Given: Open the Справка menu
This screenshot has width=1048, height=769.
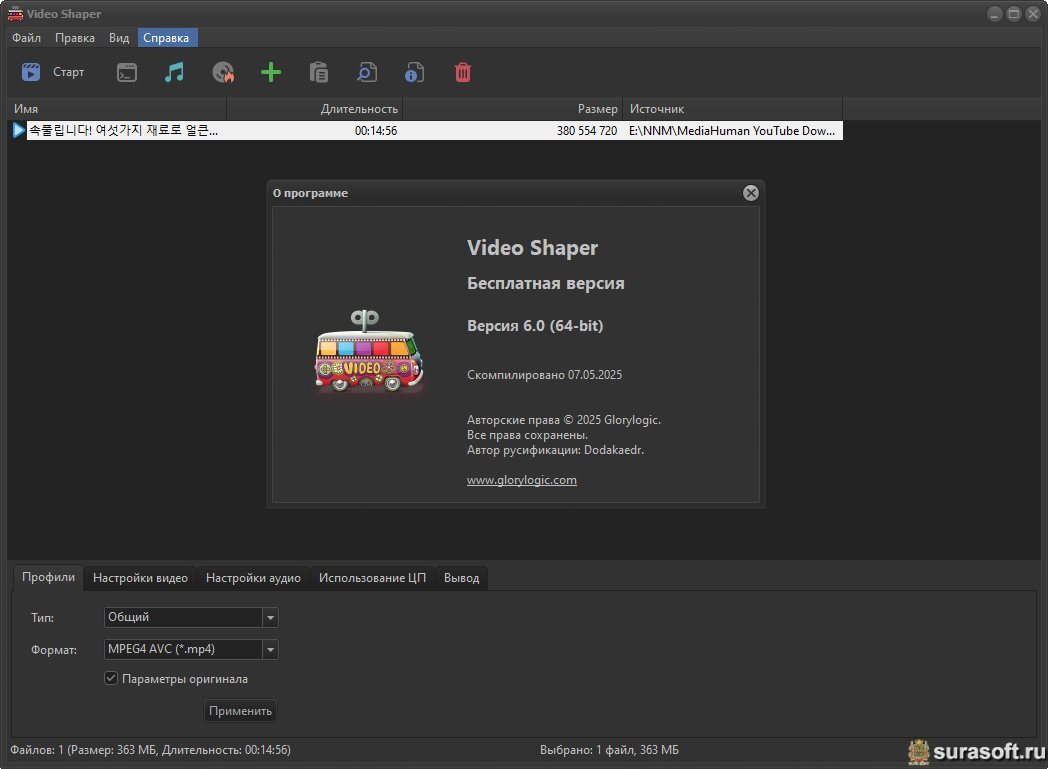Looking at the screenshot, I should tap(166, 38).
